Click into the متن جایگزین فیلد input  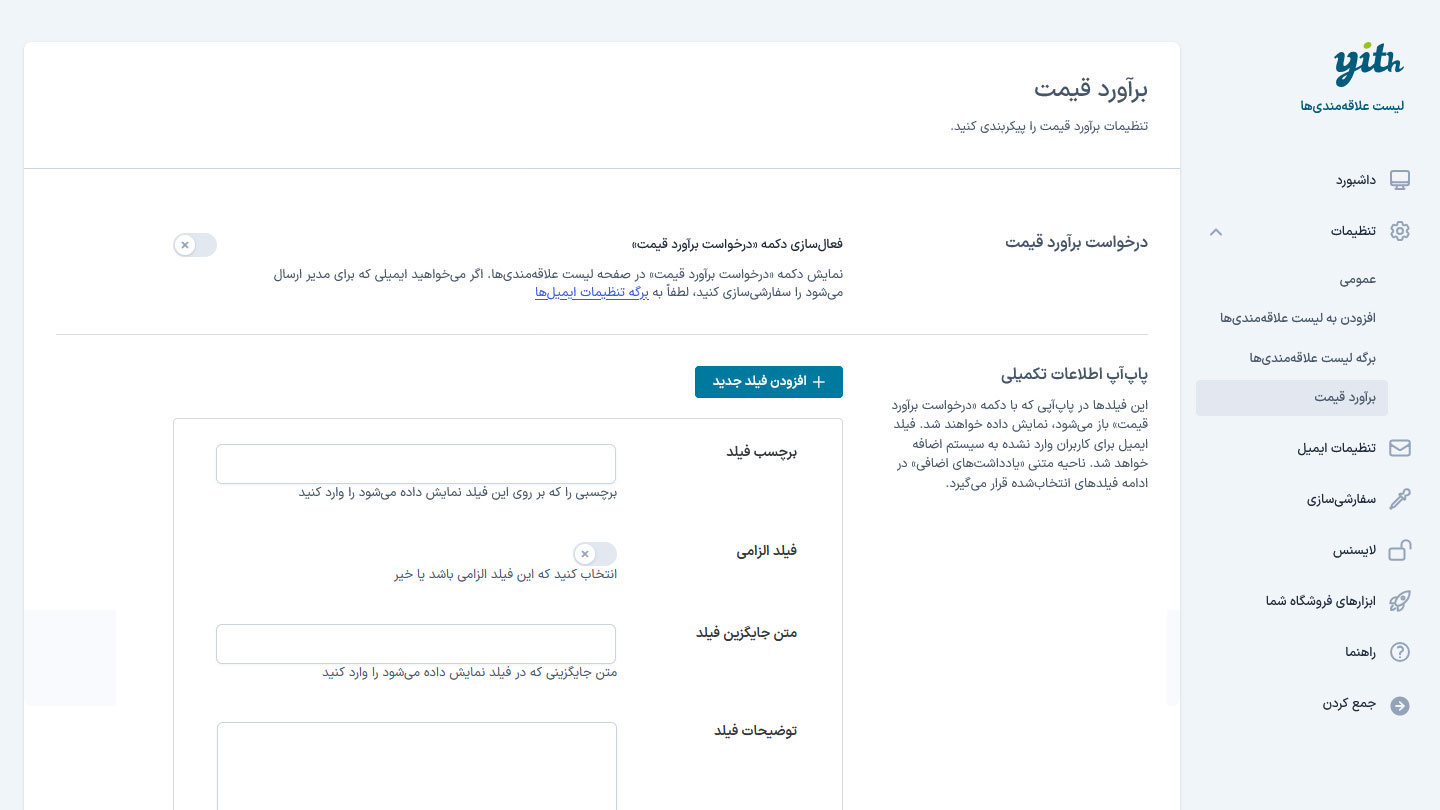pos(416,644)
